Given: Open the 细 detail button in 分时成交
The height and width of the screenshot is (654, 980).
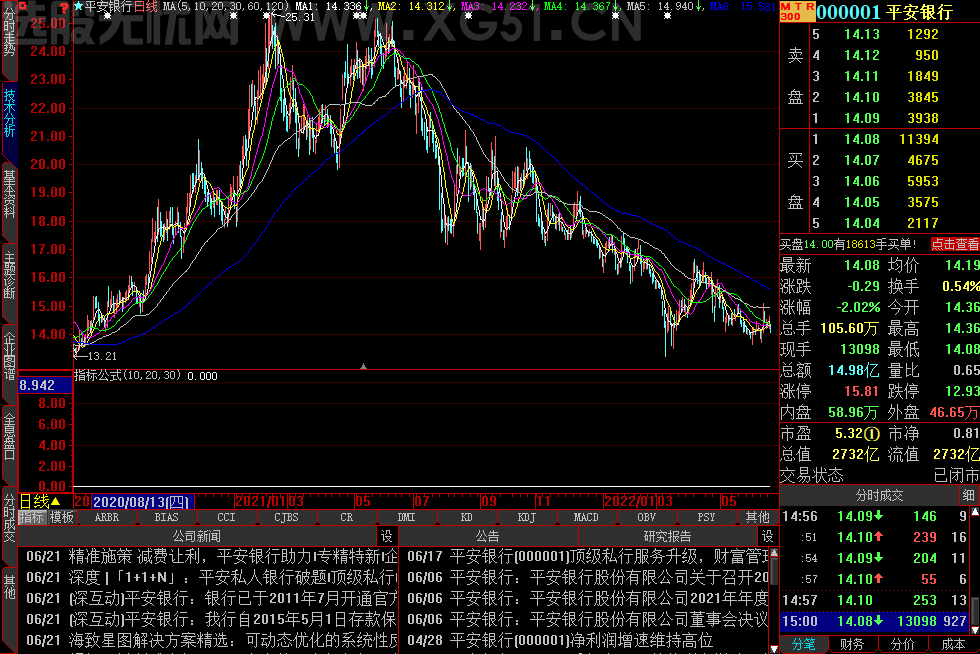Looking at the screenshot, I should pyautogui.click(x=969, y=495).
